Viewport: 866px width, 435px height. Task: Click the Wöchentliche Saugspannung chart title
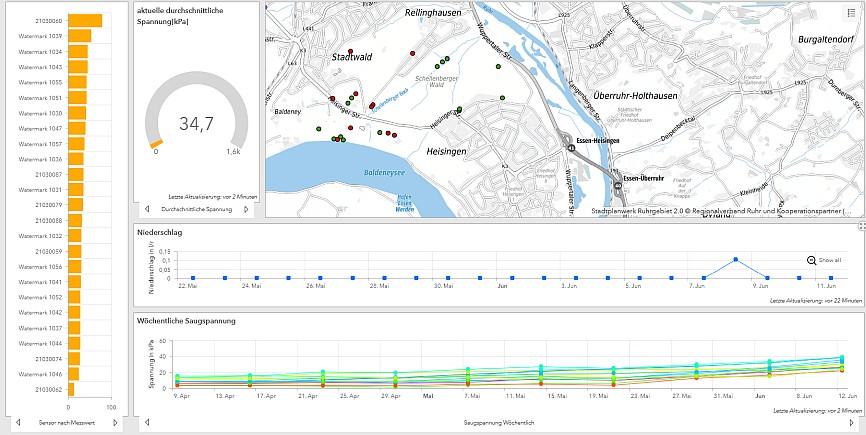click(x=186, y=321)
